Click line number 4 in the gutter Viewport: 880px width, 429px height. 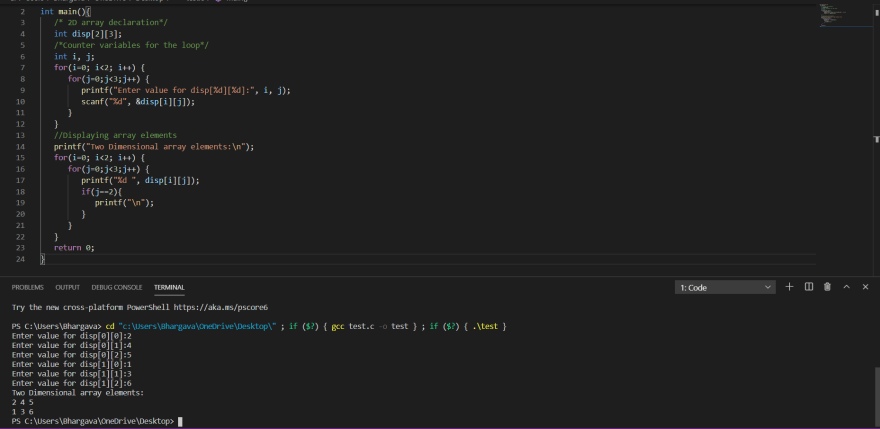pyautogui.click(x=22, y=34)
